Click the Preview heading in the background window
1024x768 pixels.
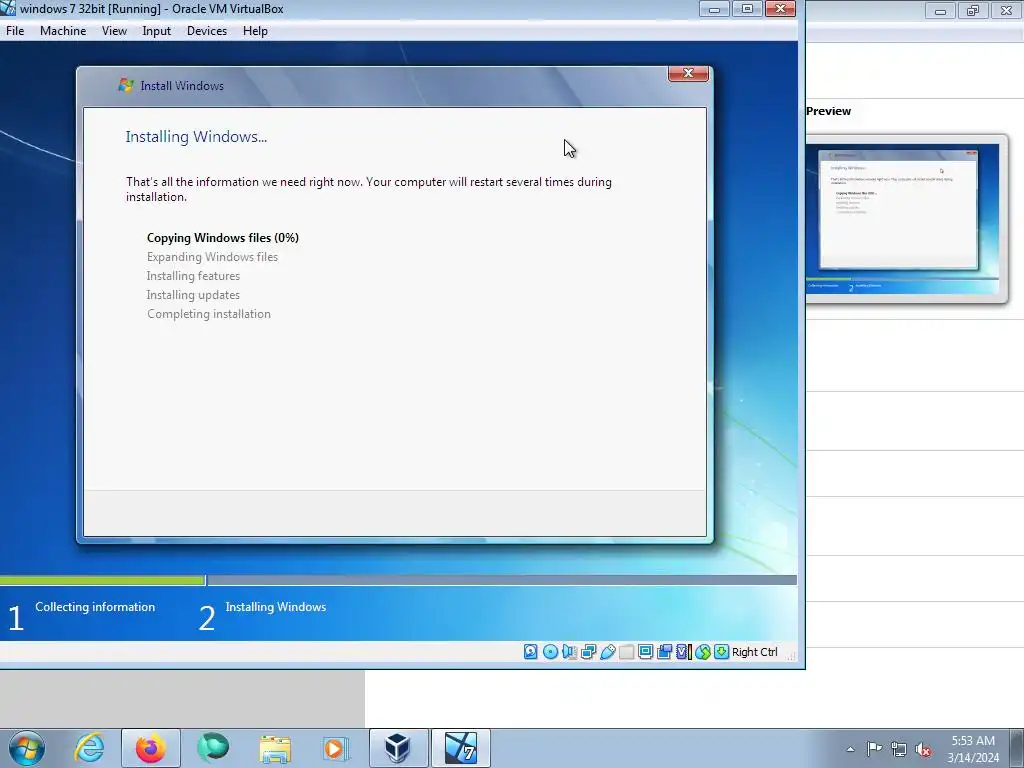(828, 111)
